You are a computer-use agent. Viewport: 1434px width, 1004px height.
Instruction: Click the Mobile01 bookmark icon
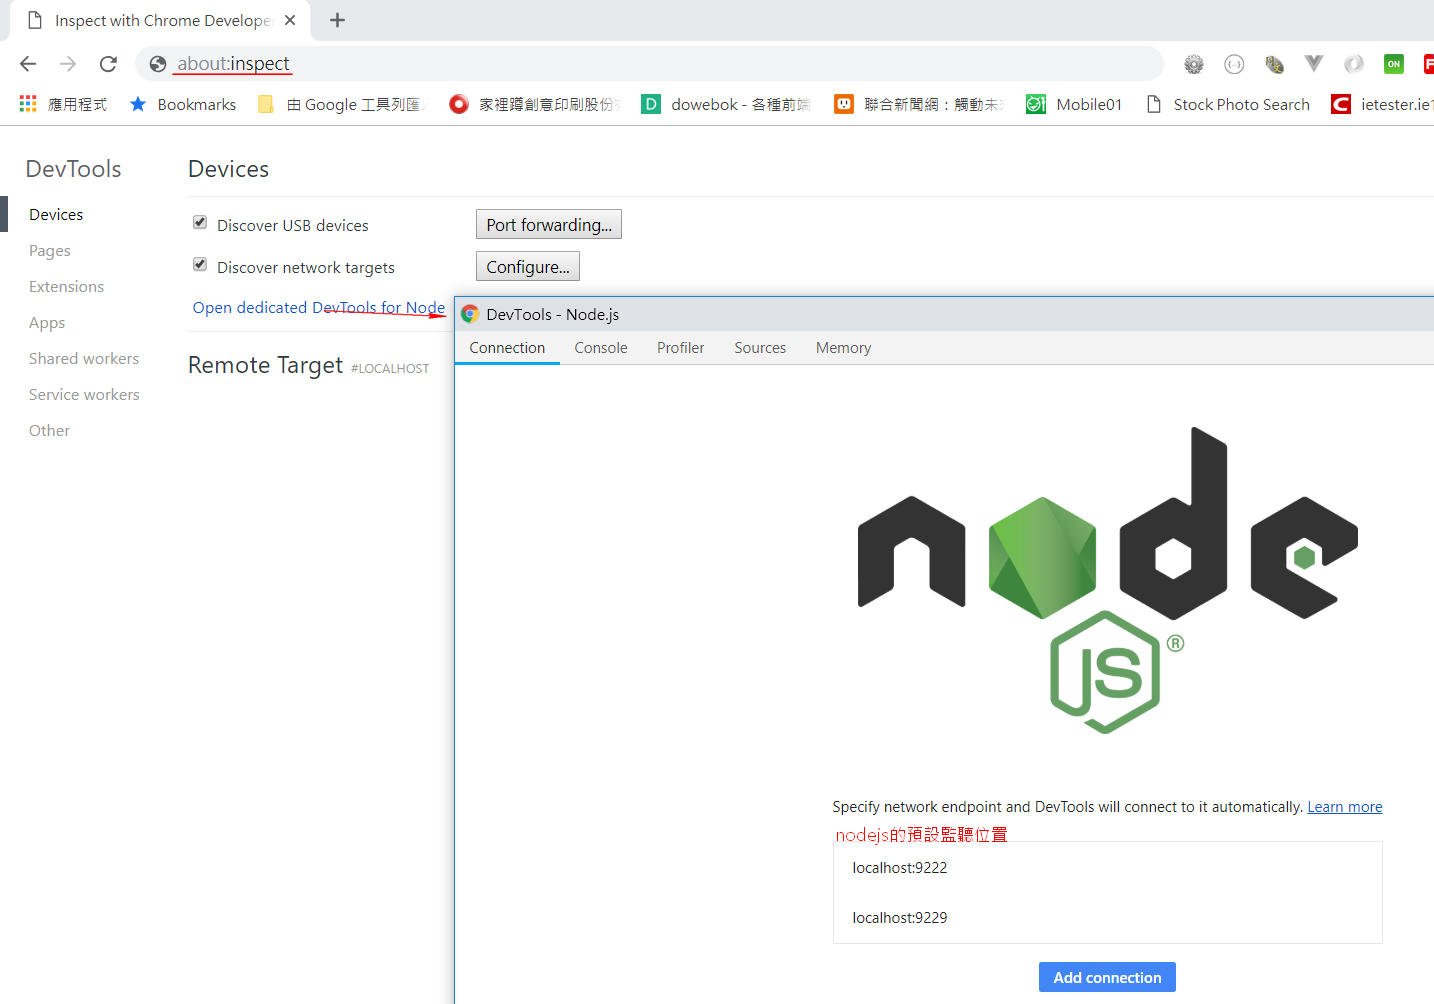click(1035, 103)
